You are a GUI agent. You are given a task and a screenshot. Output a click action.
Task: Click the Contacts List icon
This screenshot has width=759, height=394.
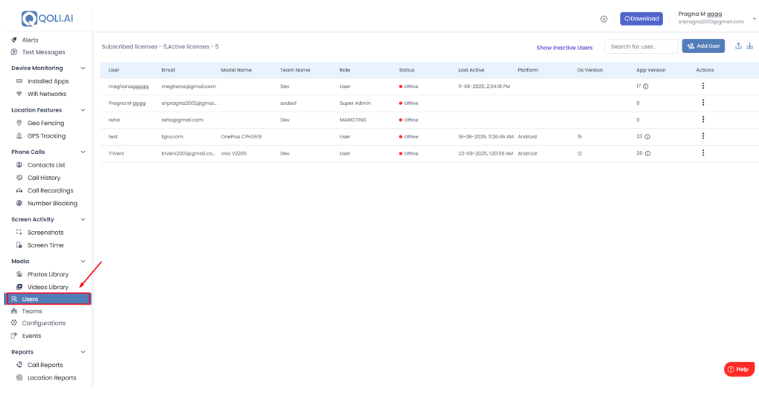(x=19, y=165)
